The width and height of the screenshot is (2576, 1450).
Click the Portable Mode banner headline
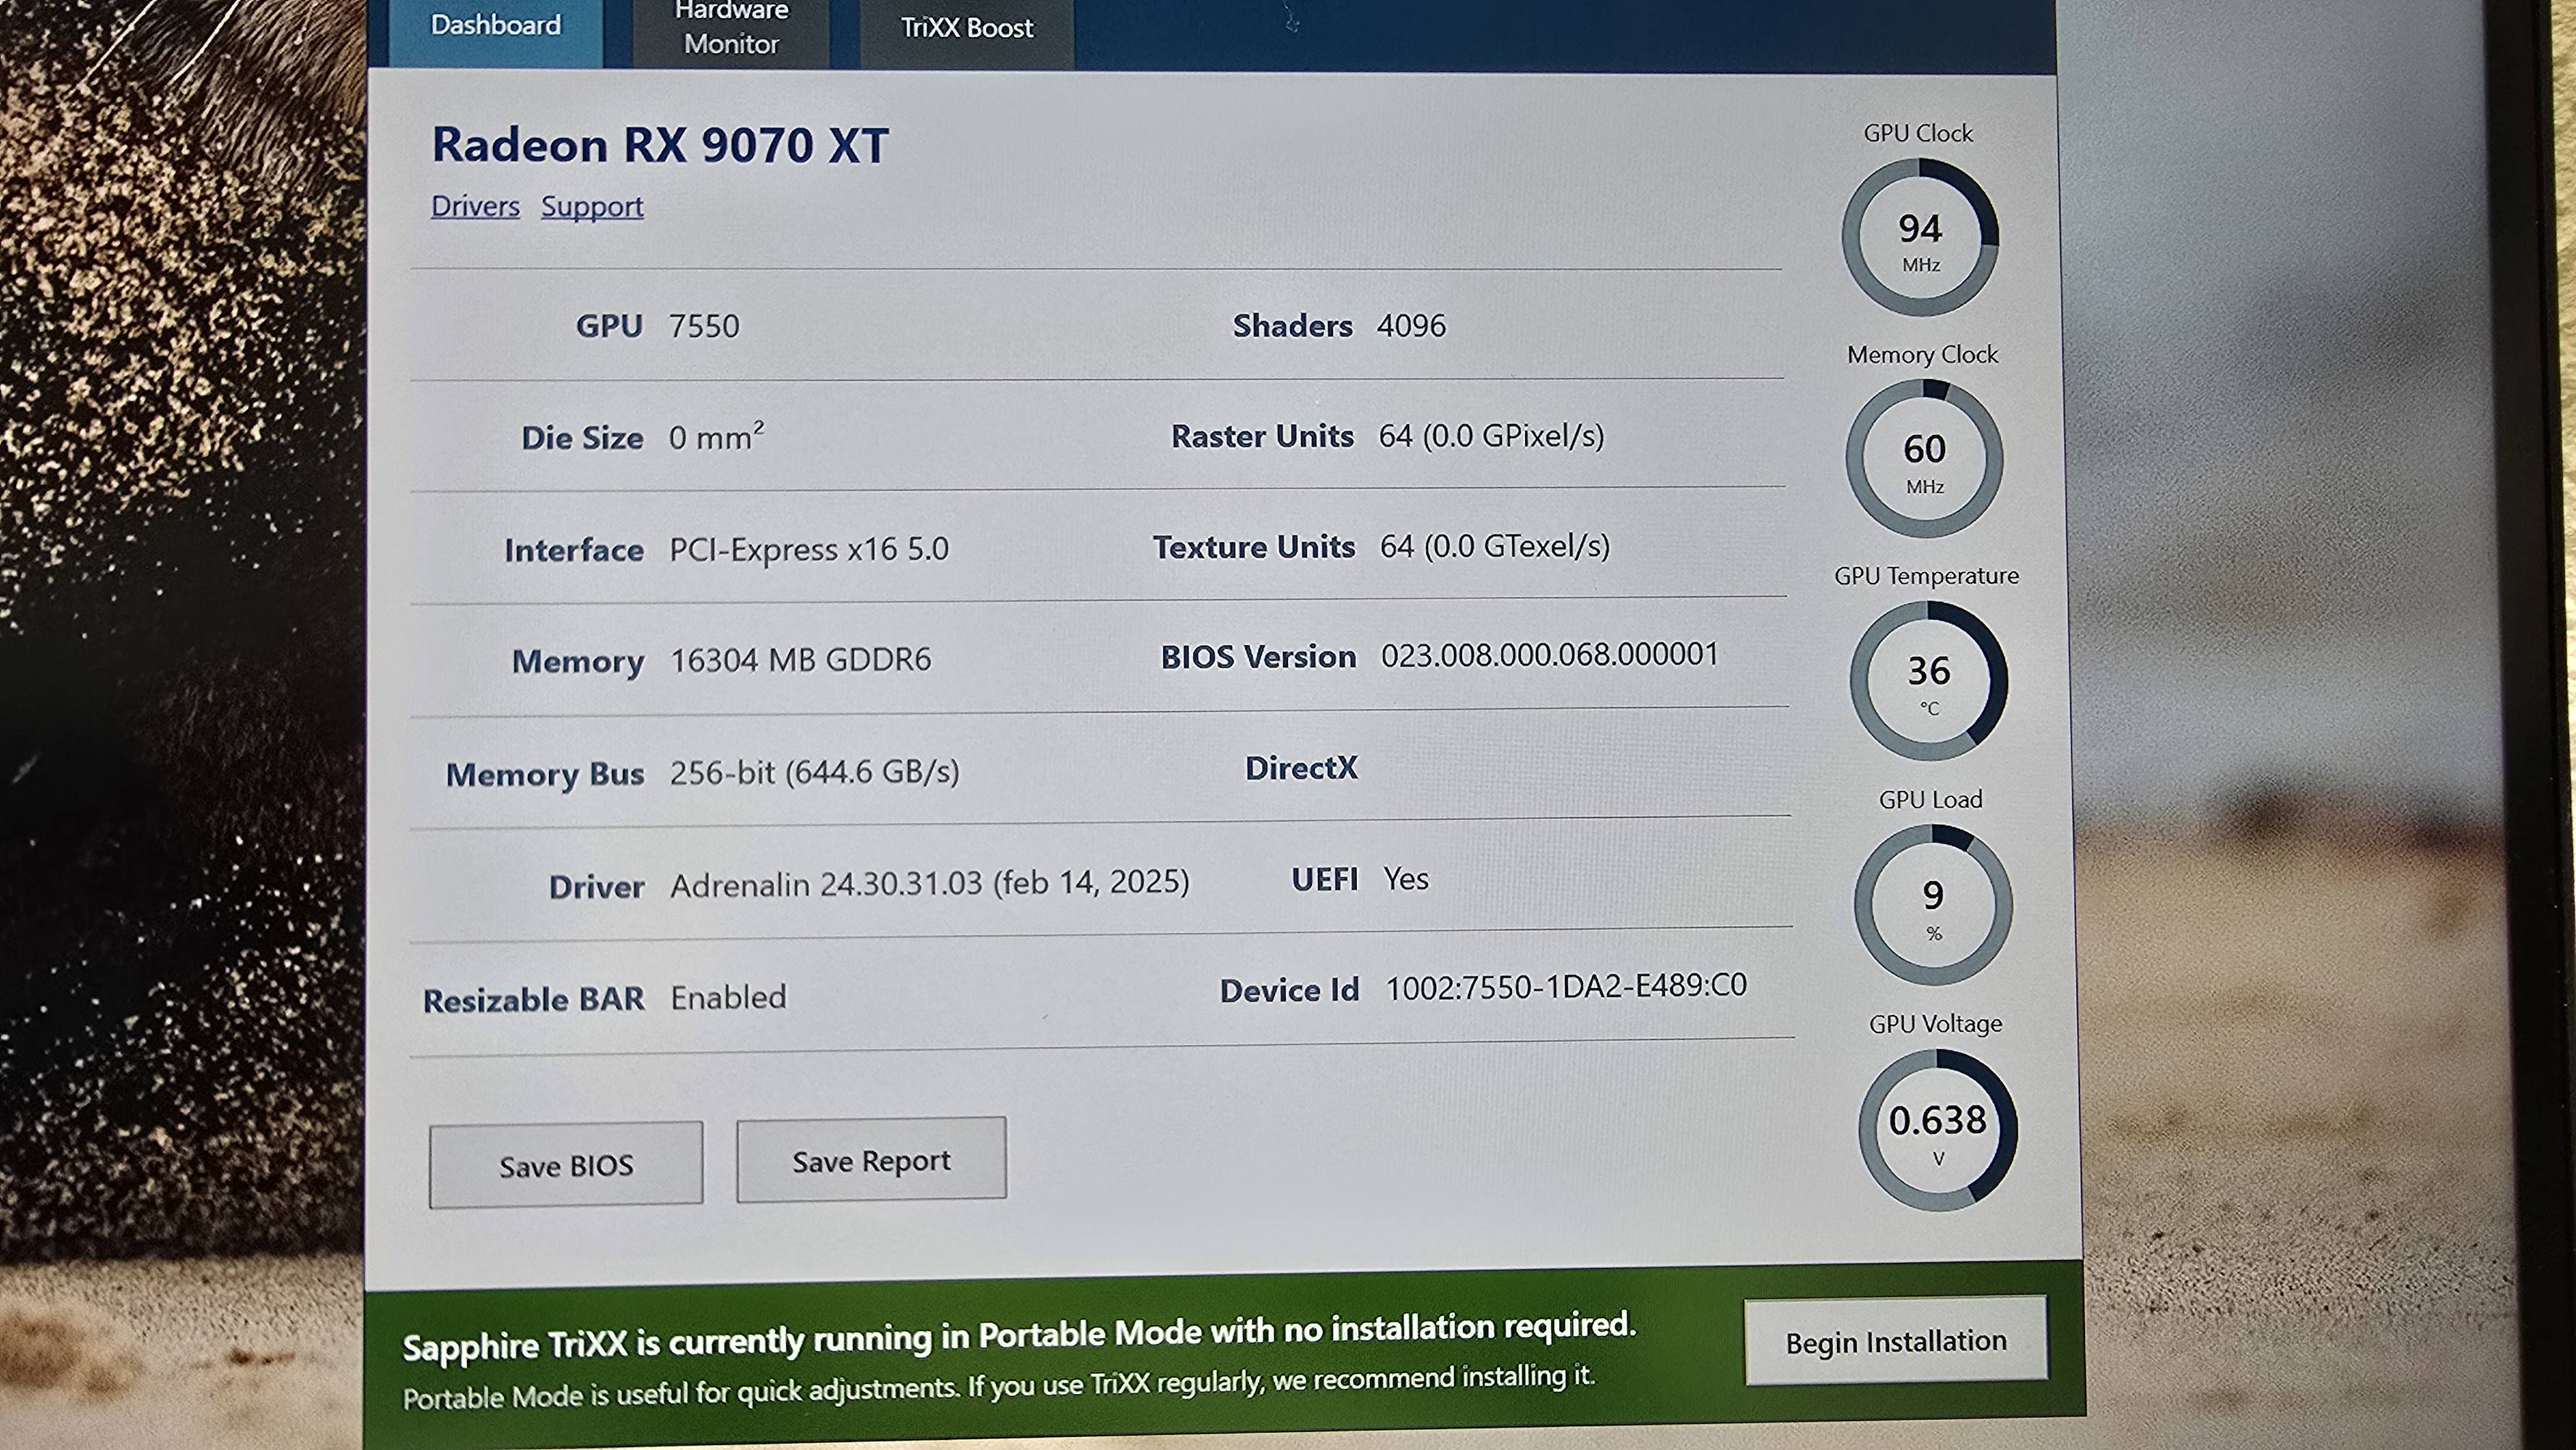1019,1336
